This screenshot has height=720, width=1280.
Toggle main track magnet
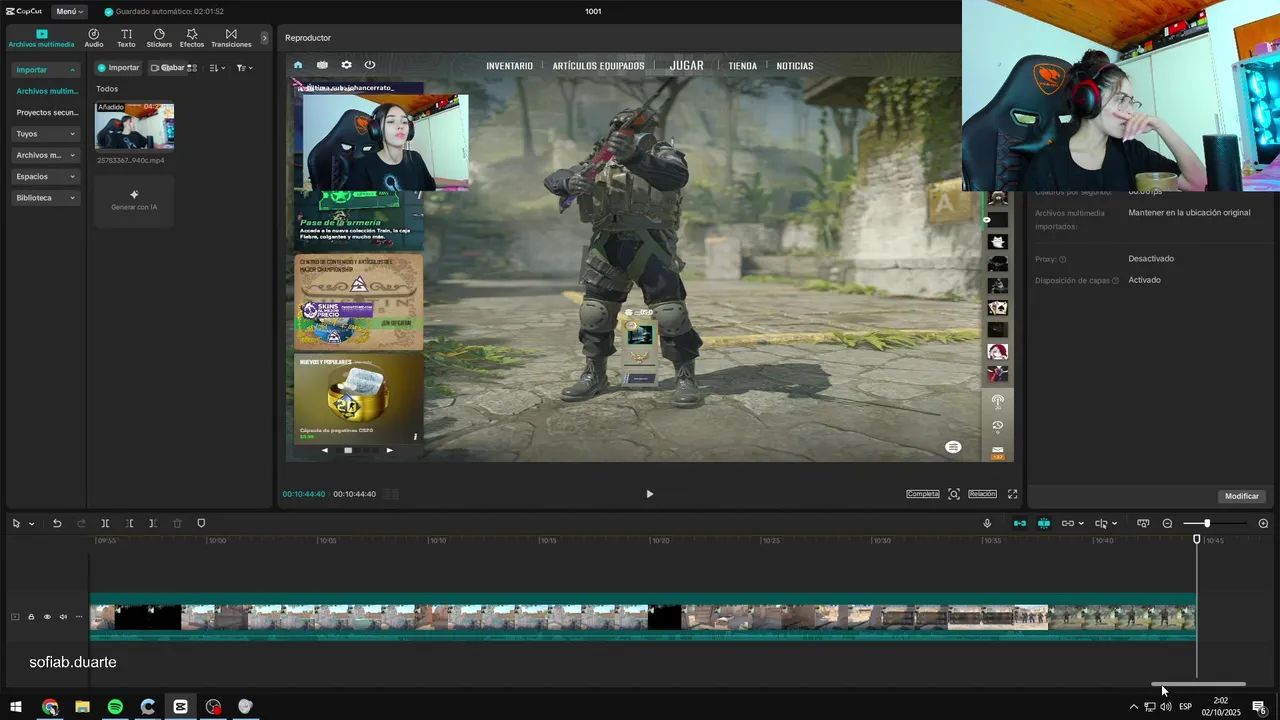(x=1020, y=524)
